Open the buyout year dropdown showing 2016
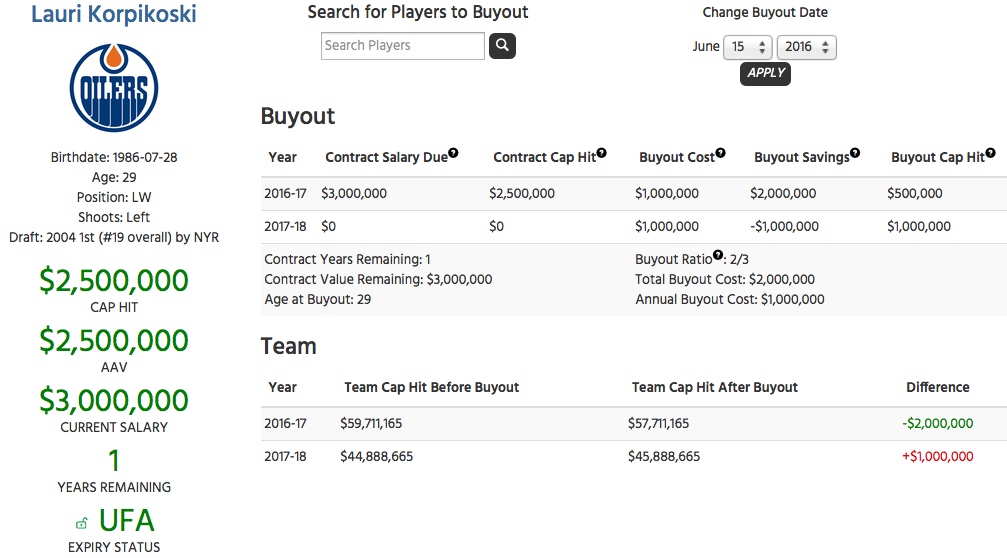 point(807,47)
